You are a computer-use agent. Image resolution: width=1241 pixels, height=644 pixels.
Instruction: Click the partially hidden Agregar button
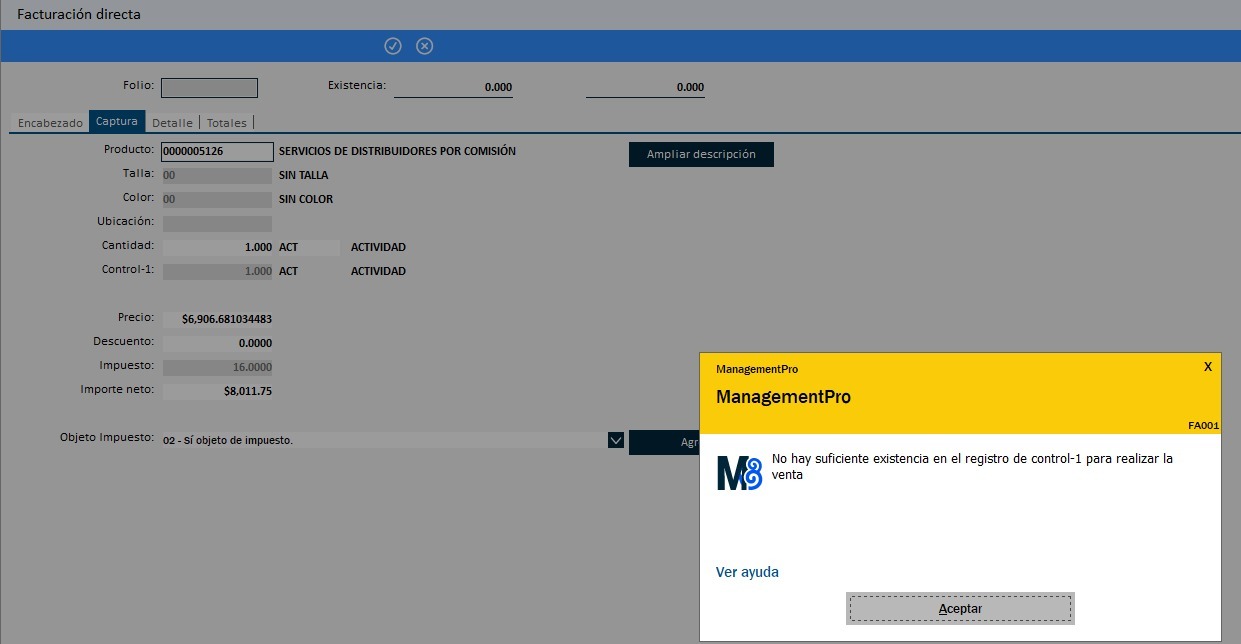point(664,442)
